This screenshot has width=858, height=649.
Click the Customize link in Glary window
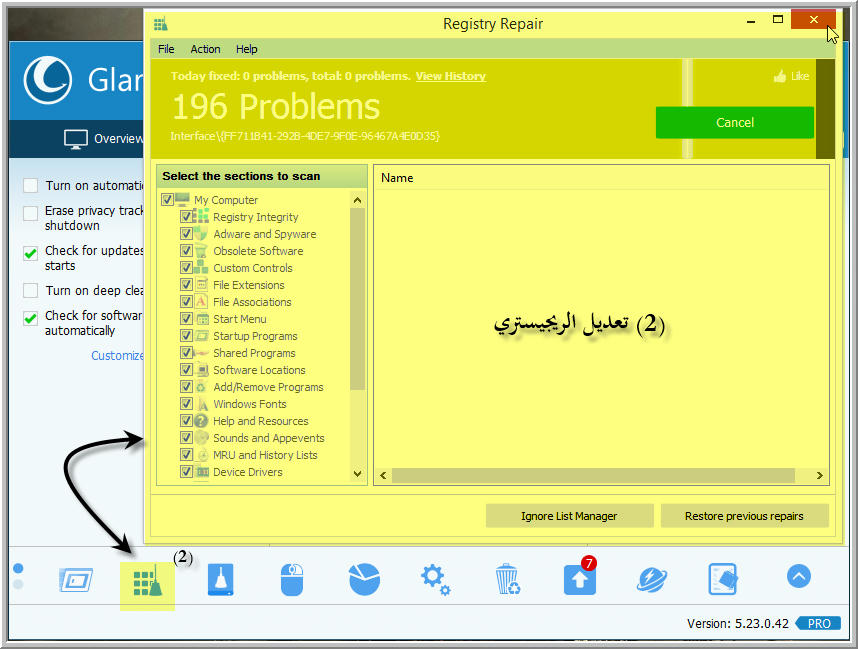click(117, 356)
